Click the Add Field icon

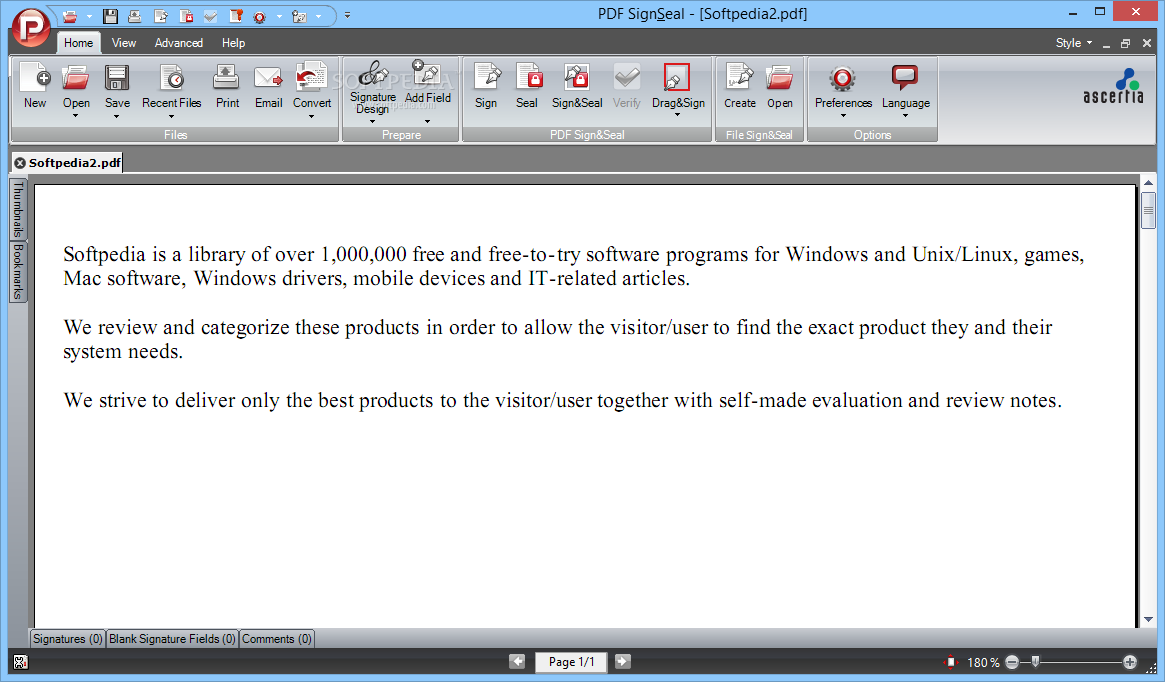click(427, 74)
